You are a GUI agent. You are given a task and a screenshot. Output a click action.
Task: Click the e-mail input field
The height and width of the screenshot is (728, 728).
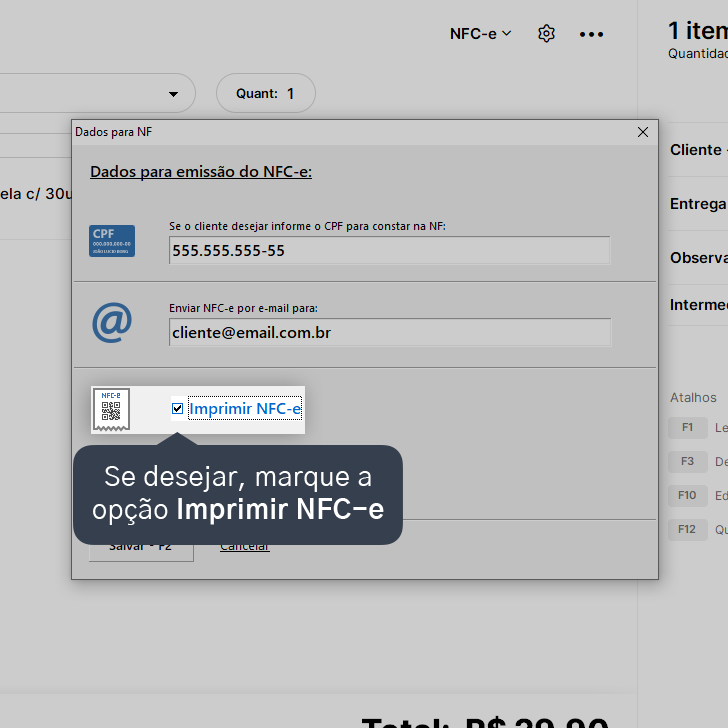pos(390,332)
